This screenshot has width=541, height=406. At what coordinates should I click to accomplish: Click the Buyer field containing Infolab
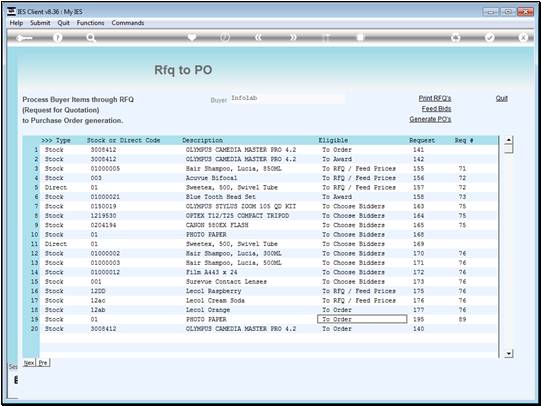[x=287, y=99]
